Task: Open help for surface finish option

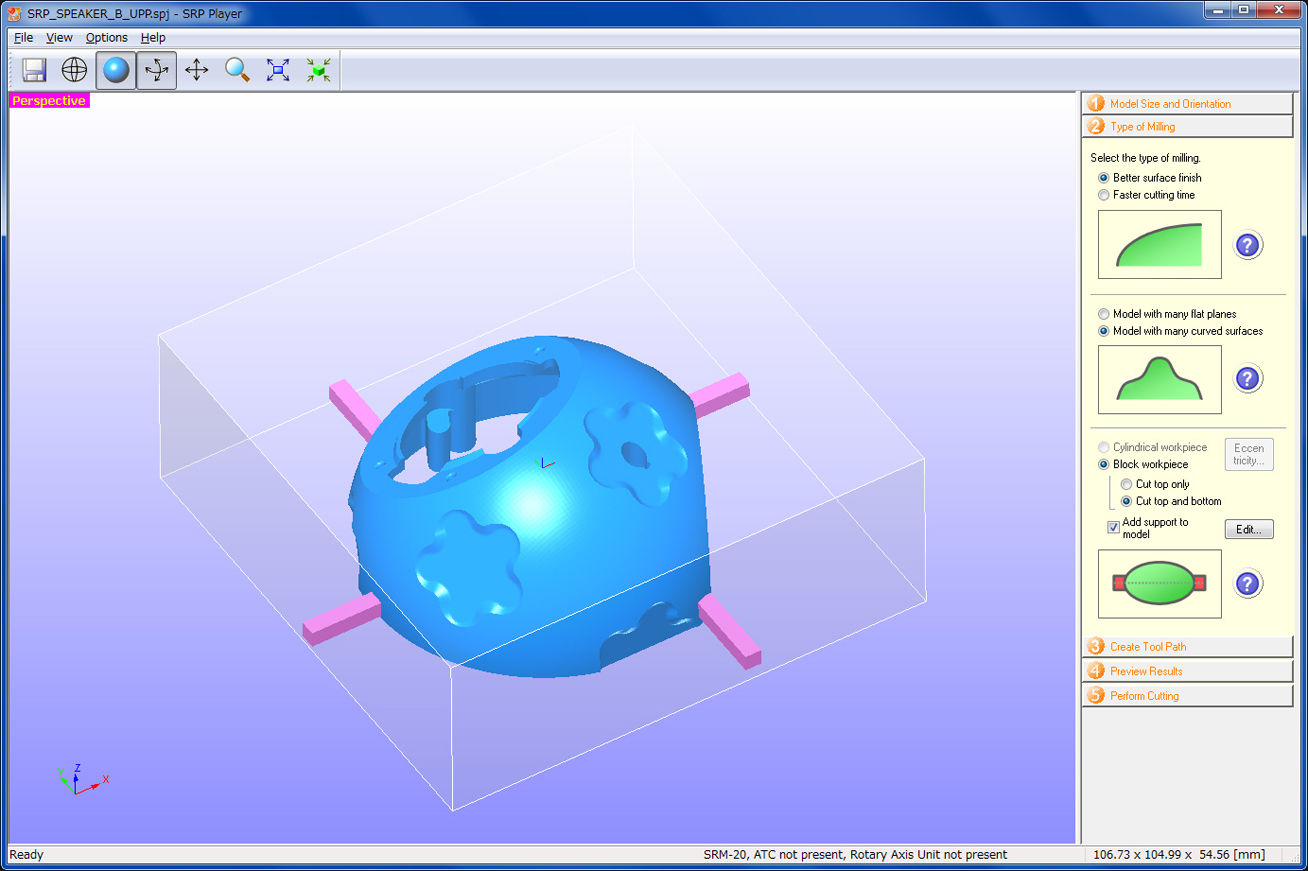Action: click(x=1247, y=245)
